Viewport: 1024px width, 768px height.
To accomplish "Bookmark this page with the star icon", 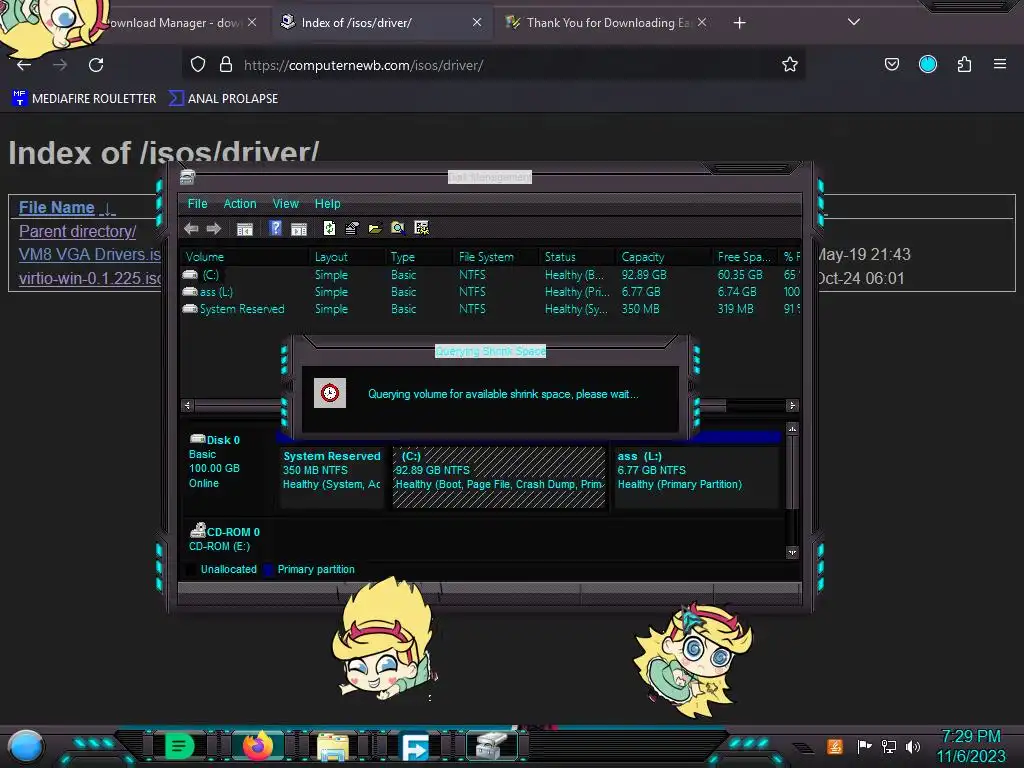I will coord(790,64).
